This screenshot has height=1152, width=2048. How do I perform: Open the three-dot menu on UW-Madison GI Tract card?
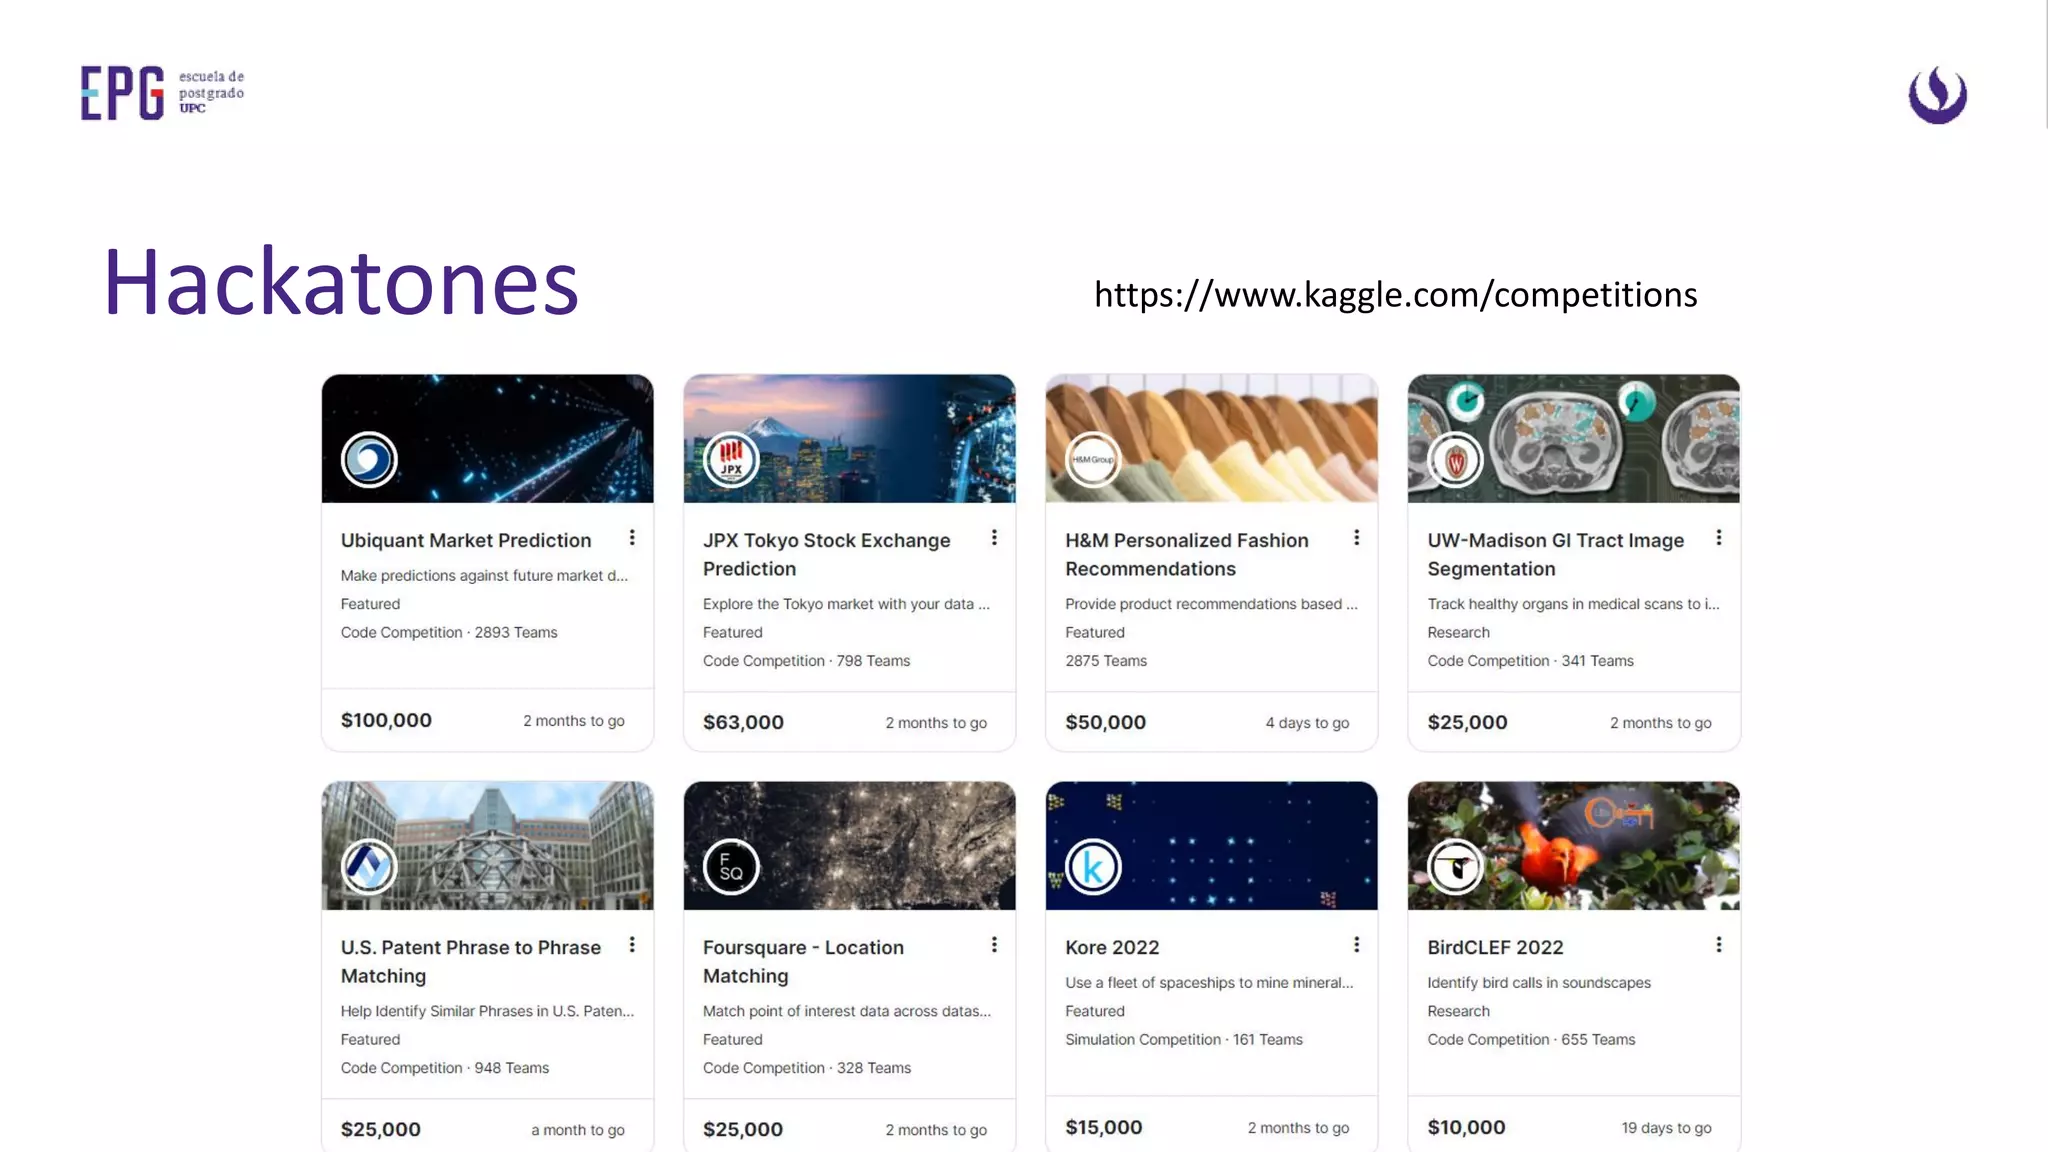pos(1718,538)
